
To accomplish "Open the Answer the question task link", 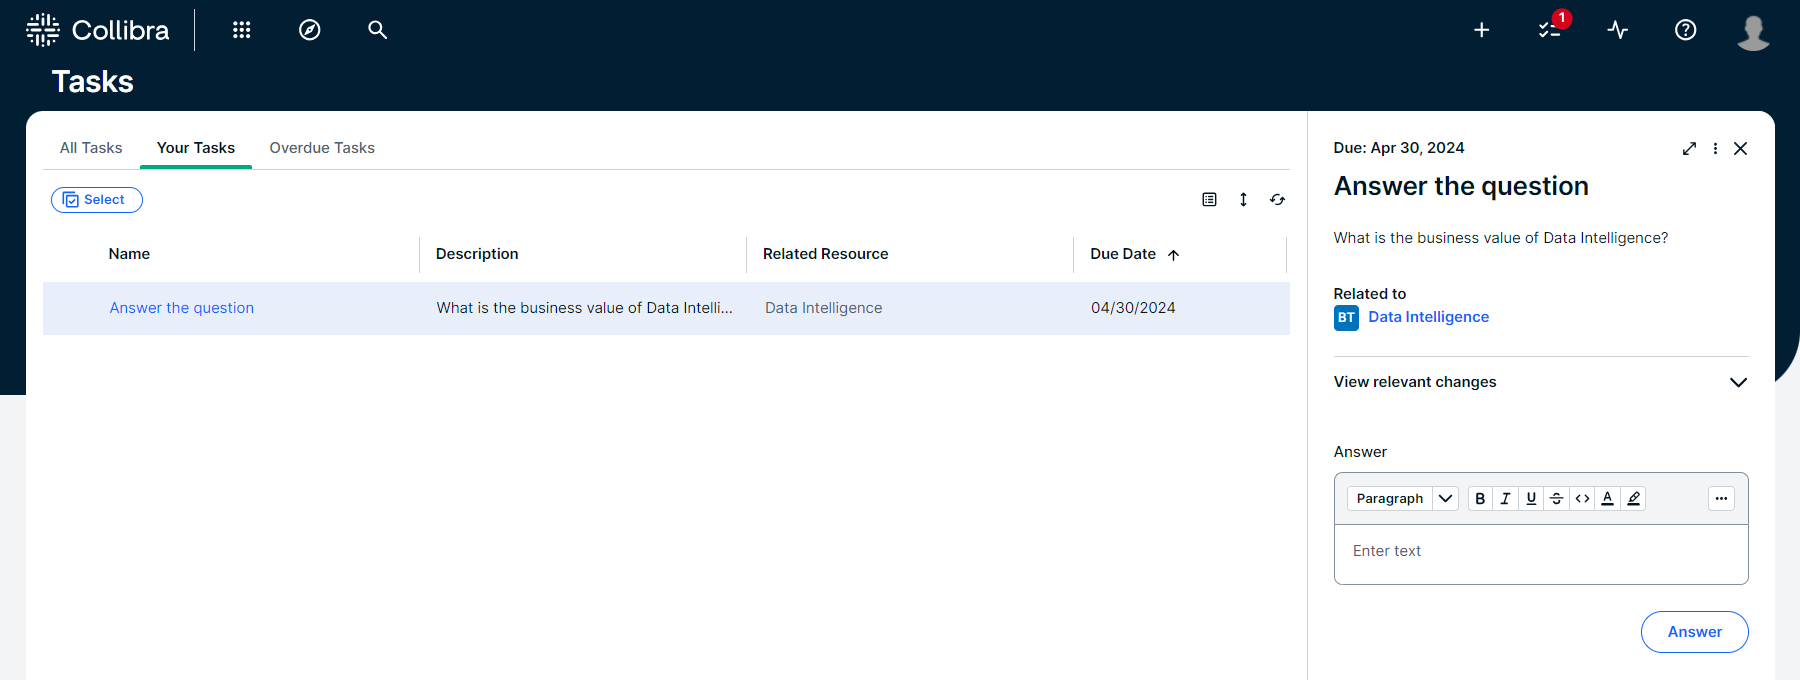I will pyautogui.click(x=182, y=308).
